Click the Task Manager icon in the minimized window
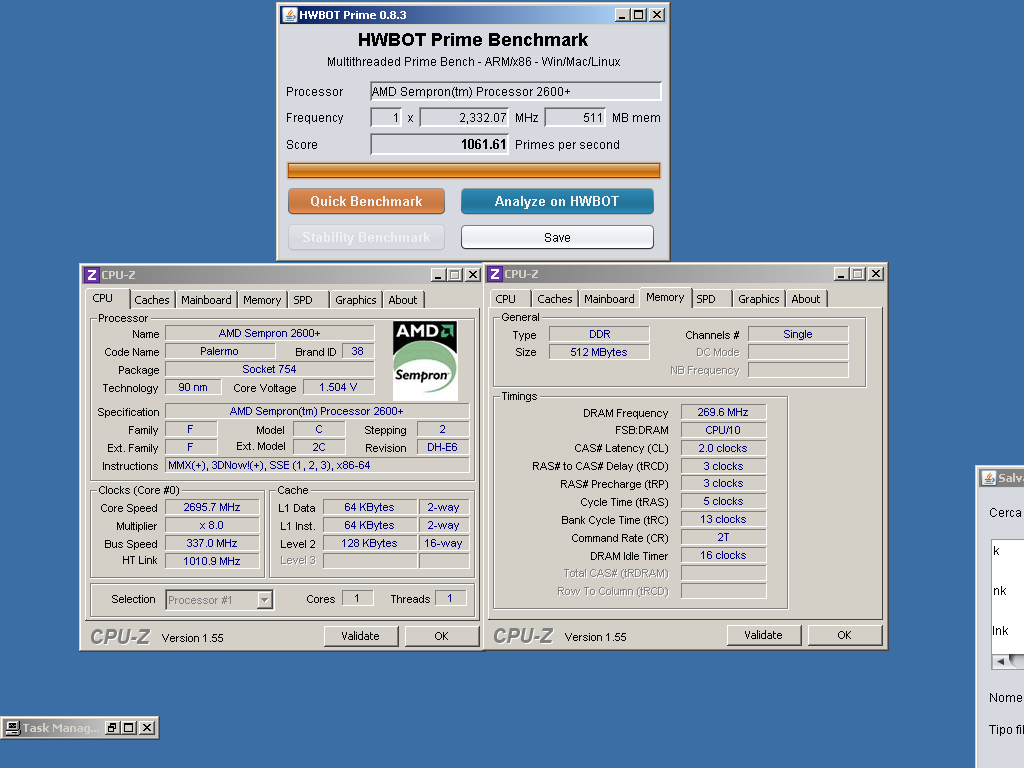This screenshot has width=1024, height=768. coord(12,728)
